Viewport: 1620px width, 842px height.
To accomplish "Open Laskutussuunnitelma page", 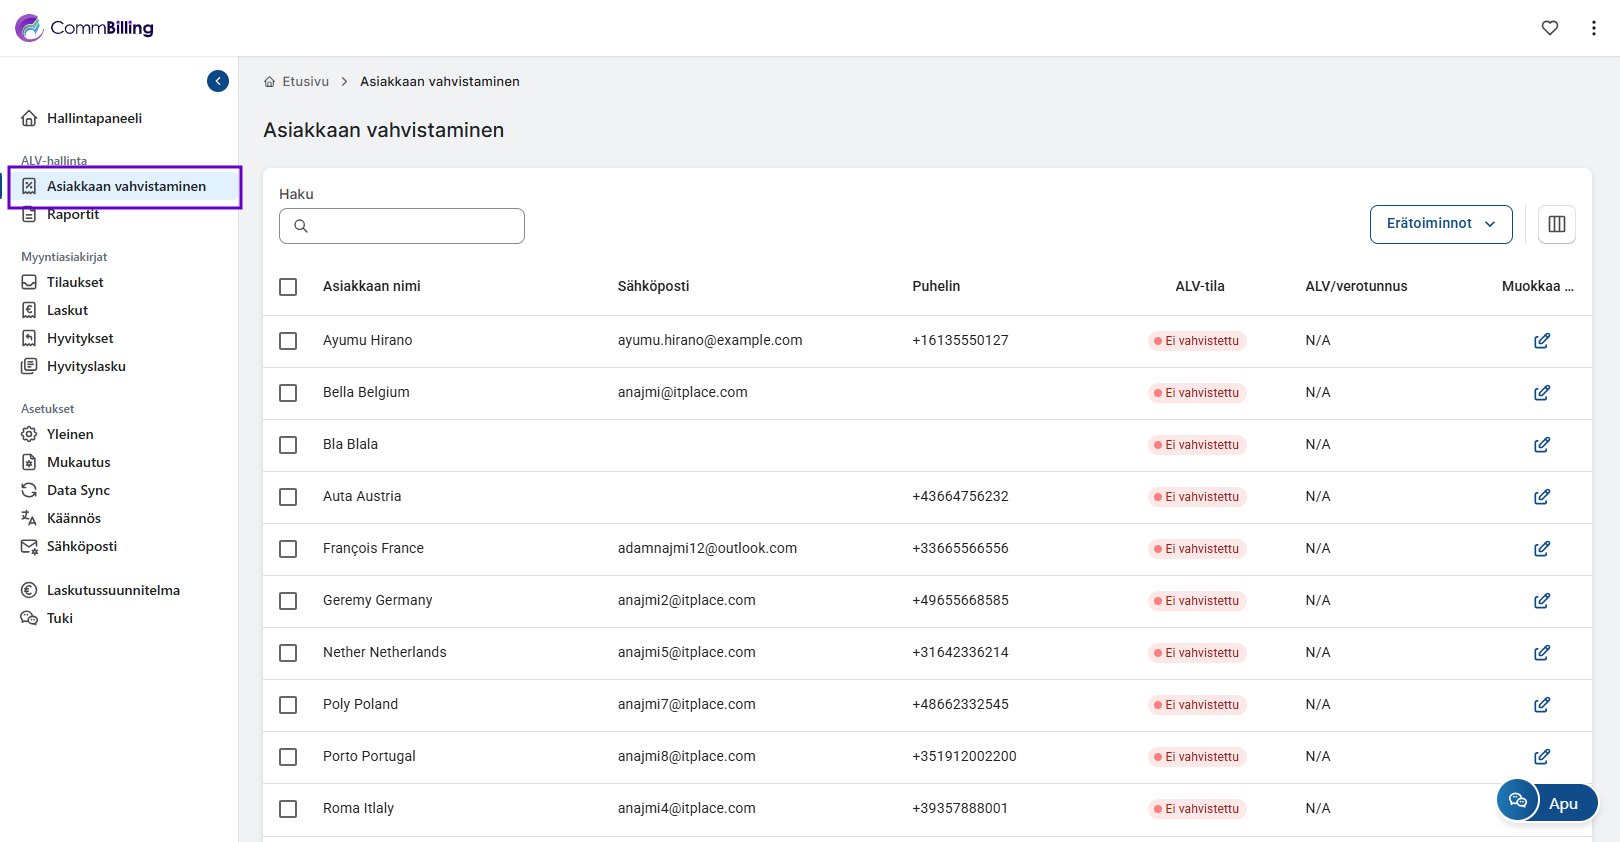I will [113, 590].
